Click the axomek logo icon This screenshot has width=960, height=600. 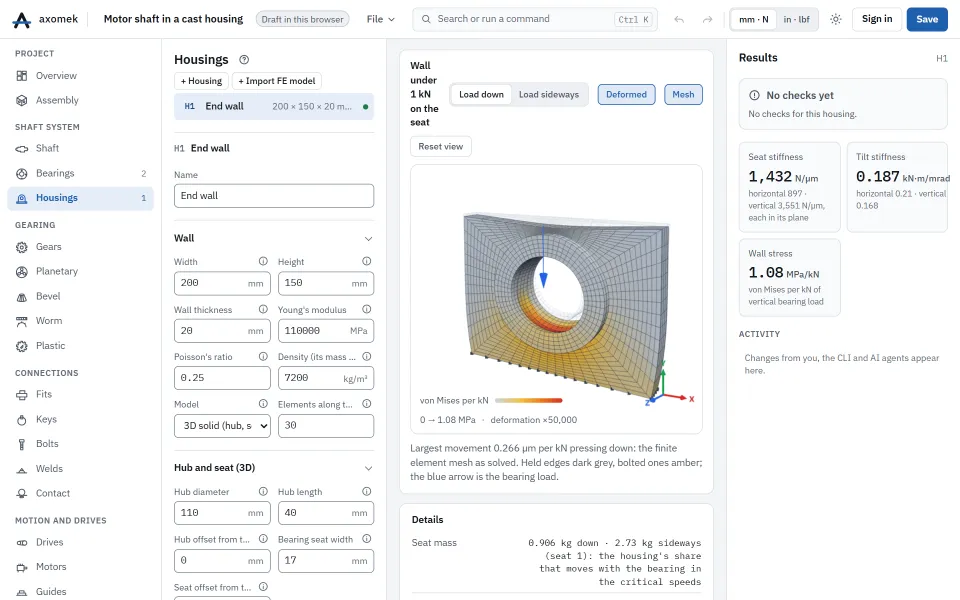coord(21,20)
